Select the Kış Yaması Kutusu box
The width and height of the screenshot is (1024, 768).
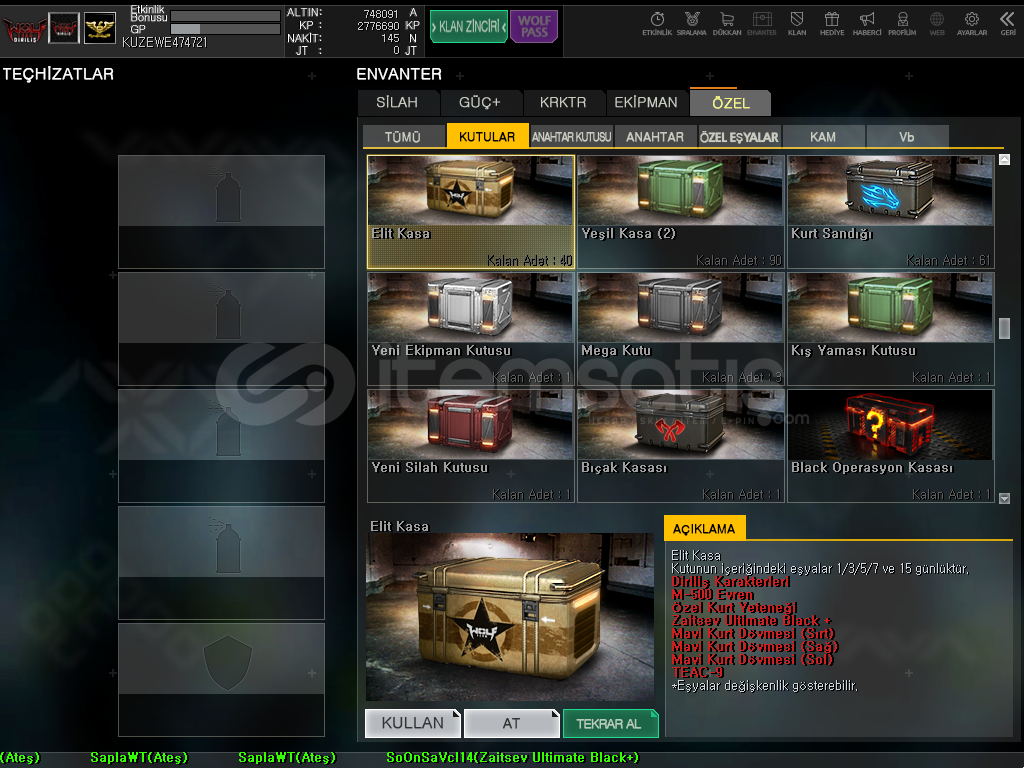[x=891, y=329]
